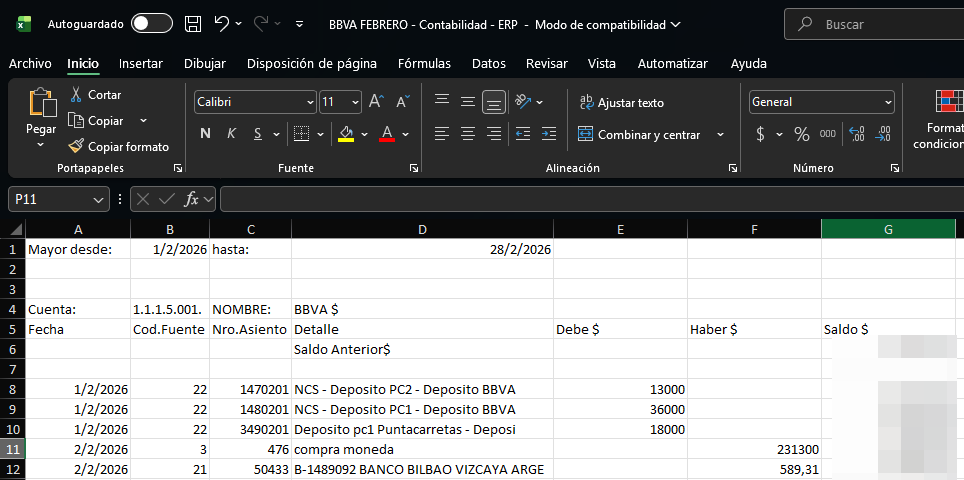Click the borders icon
964x480 pixels.
[301, 134]
